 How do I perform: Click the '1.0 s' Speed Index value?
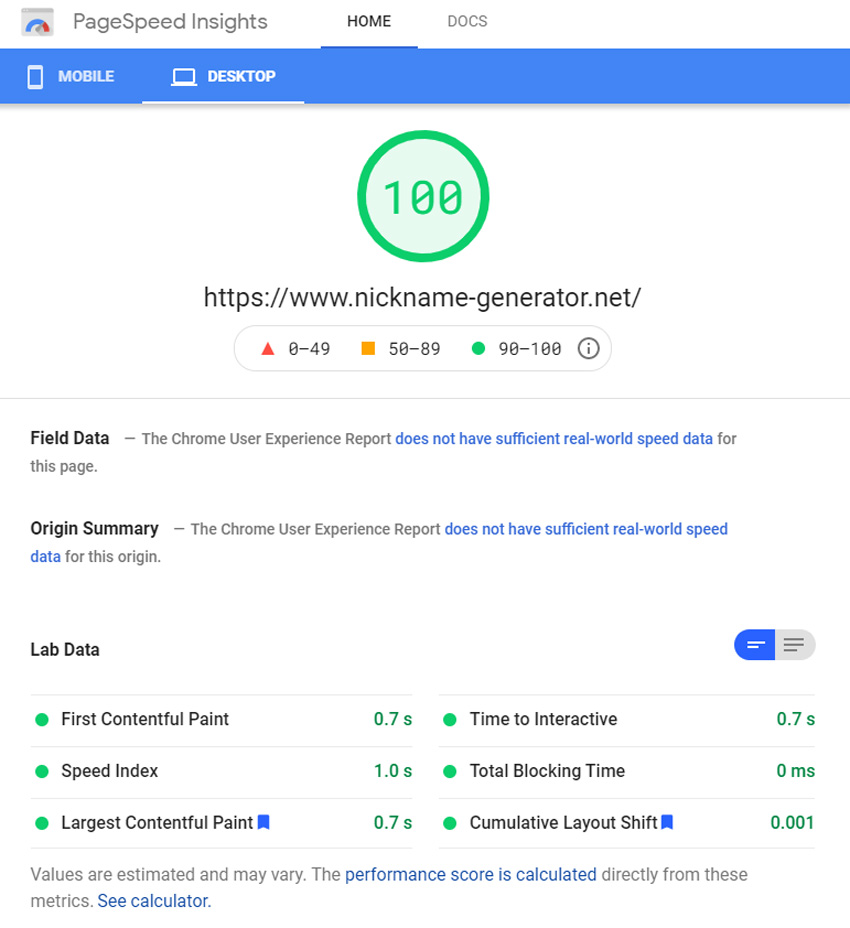(393, 771)
